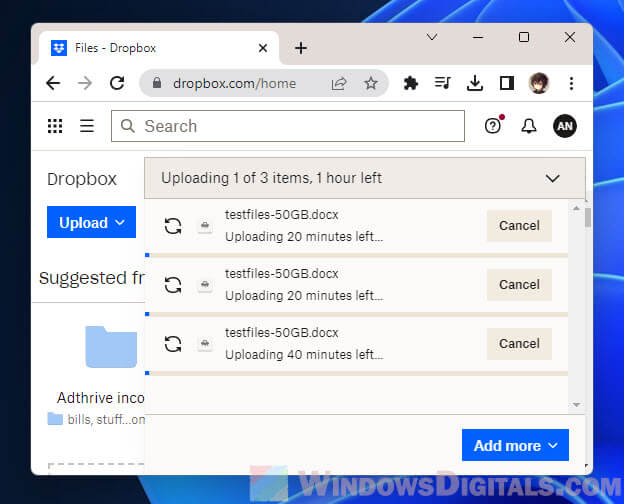This screenshot has height=504, width=624.
Task: Open Dropbox app grid launcher
Action: tap(55, 126)
